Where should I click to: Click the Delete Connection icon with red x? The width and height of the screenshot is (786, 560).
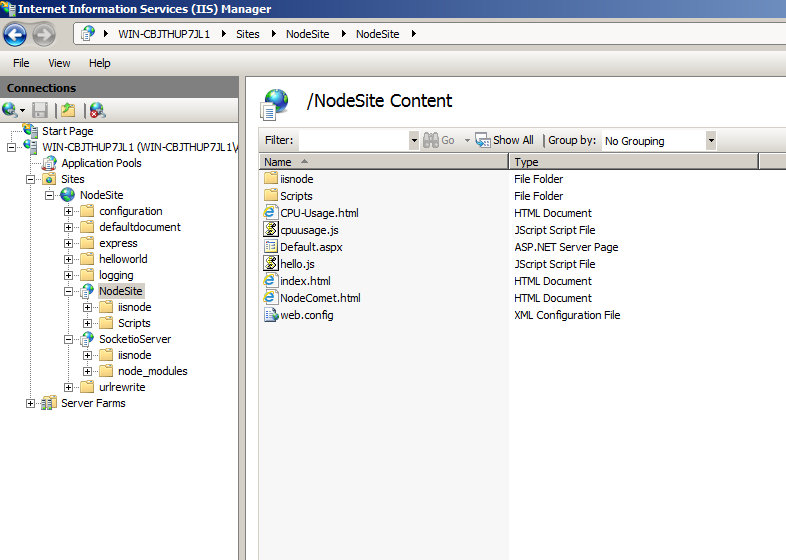click(97, 110)
